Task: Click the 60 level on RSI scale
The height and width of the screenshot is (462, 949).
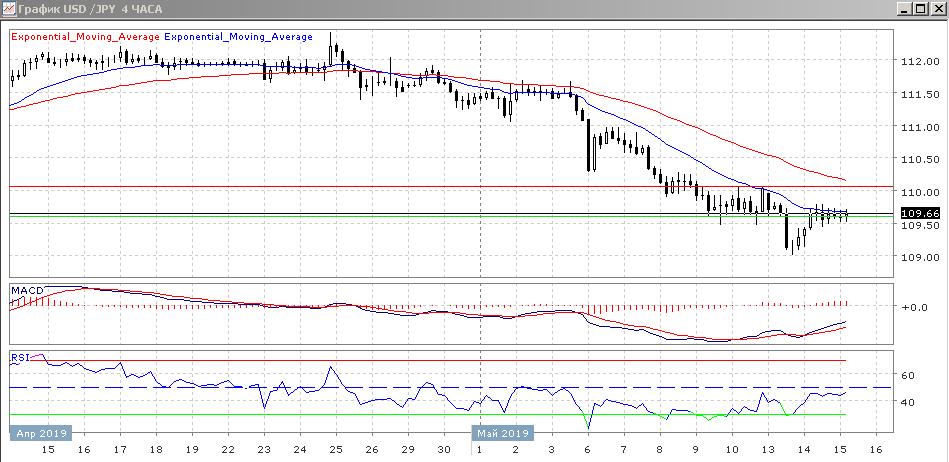Action: pyautogui.click(x=909, y=376)
